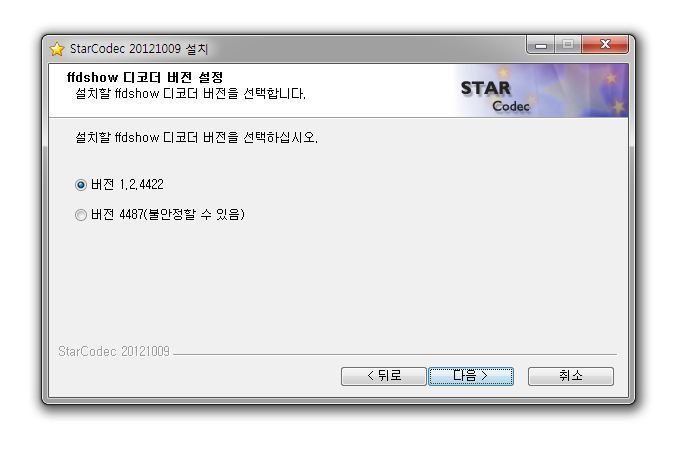
Task: Click the 'STAR' word in the banner logo
Action: [x=486, y=88]
